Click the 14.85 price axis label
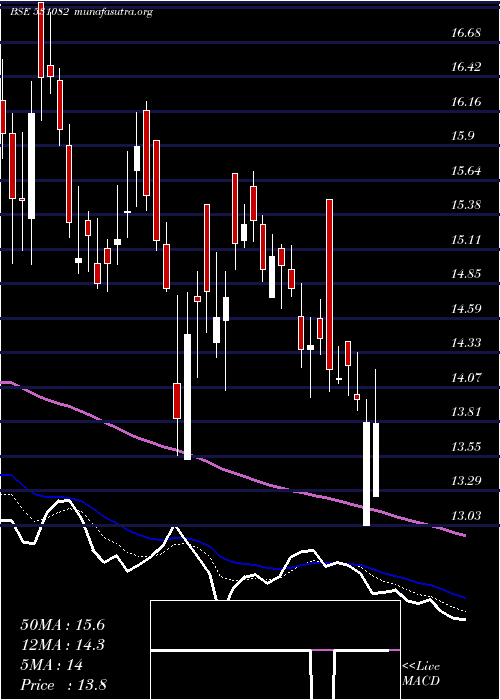The height and width of the screenshot is (700, 500). click(x=466, y=274)
